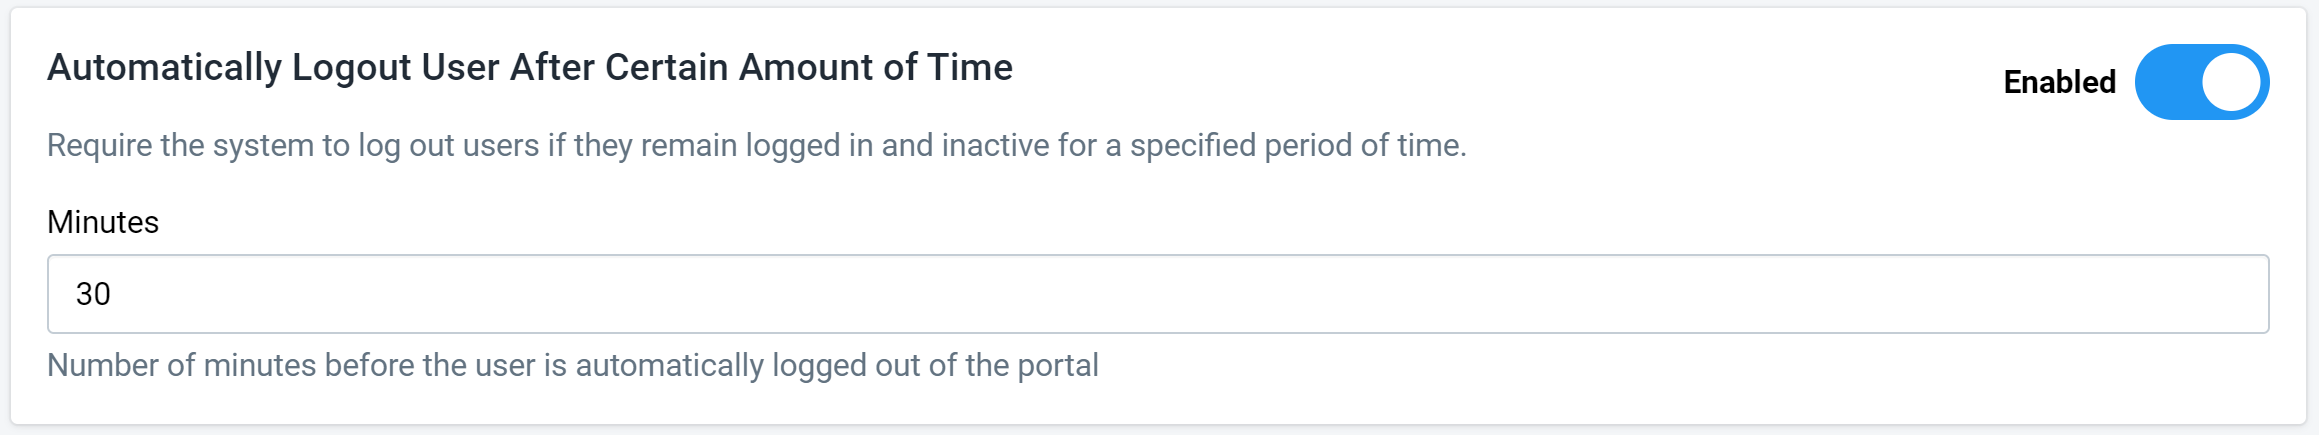Click the white knob on the blue switch
The height and width of the screenshot is (435, 2319).
point(2231,82)
